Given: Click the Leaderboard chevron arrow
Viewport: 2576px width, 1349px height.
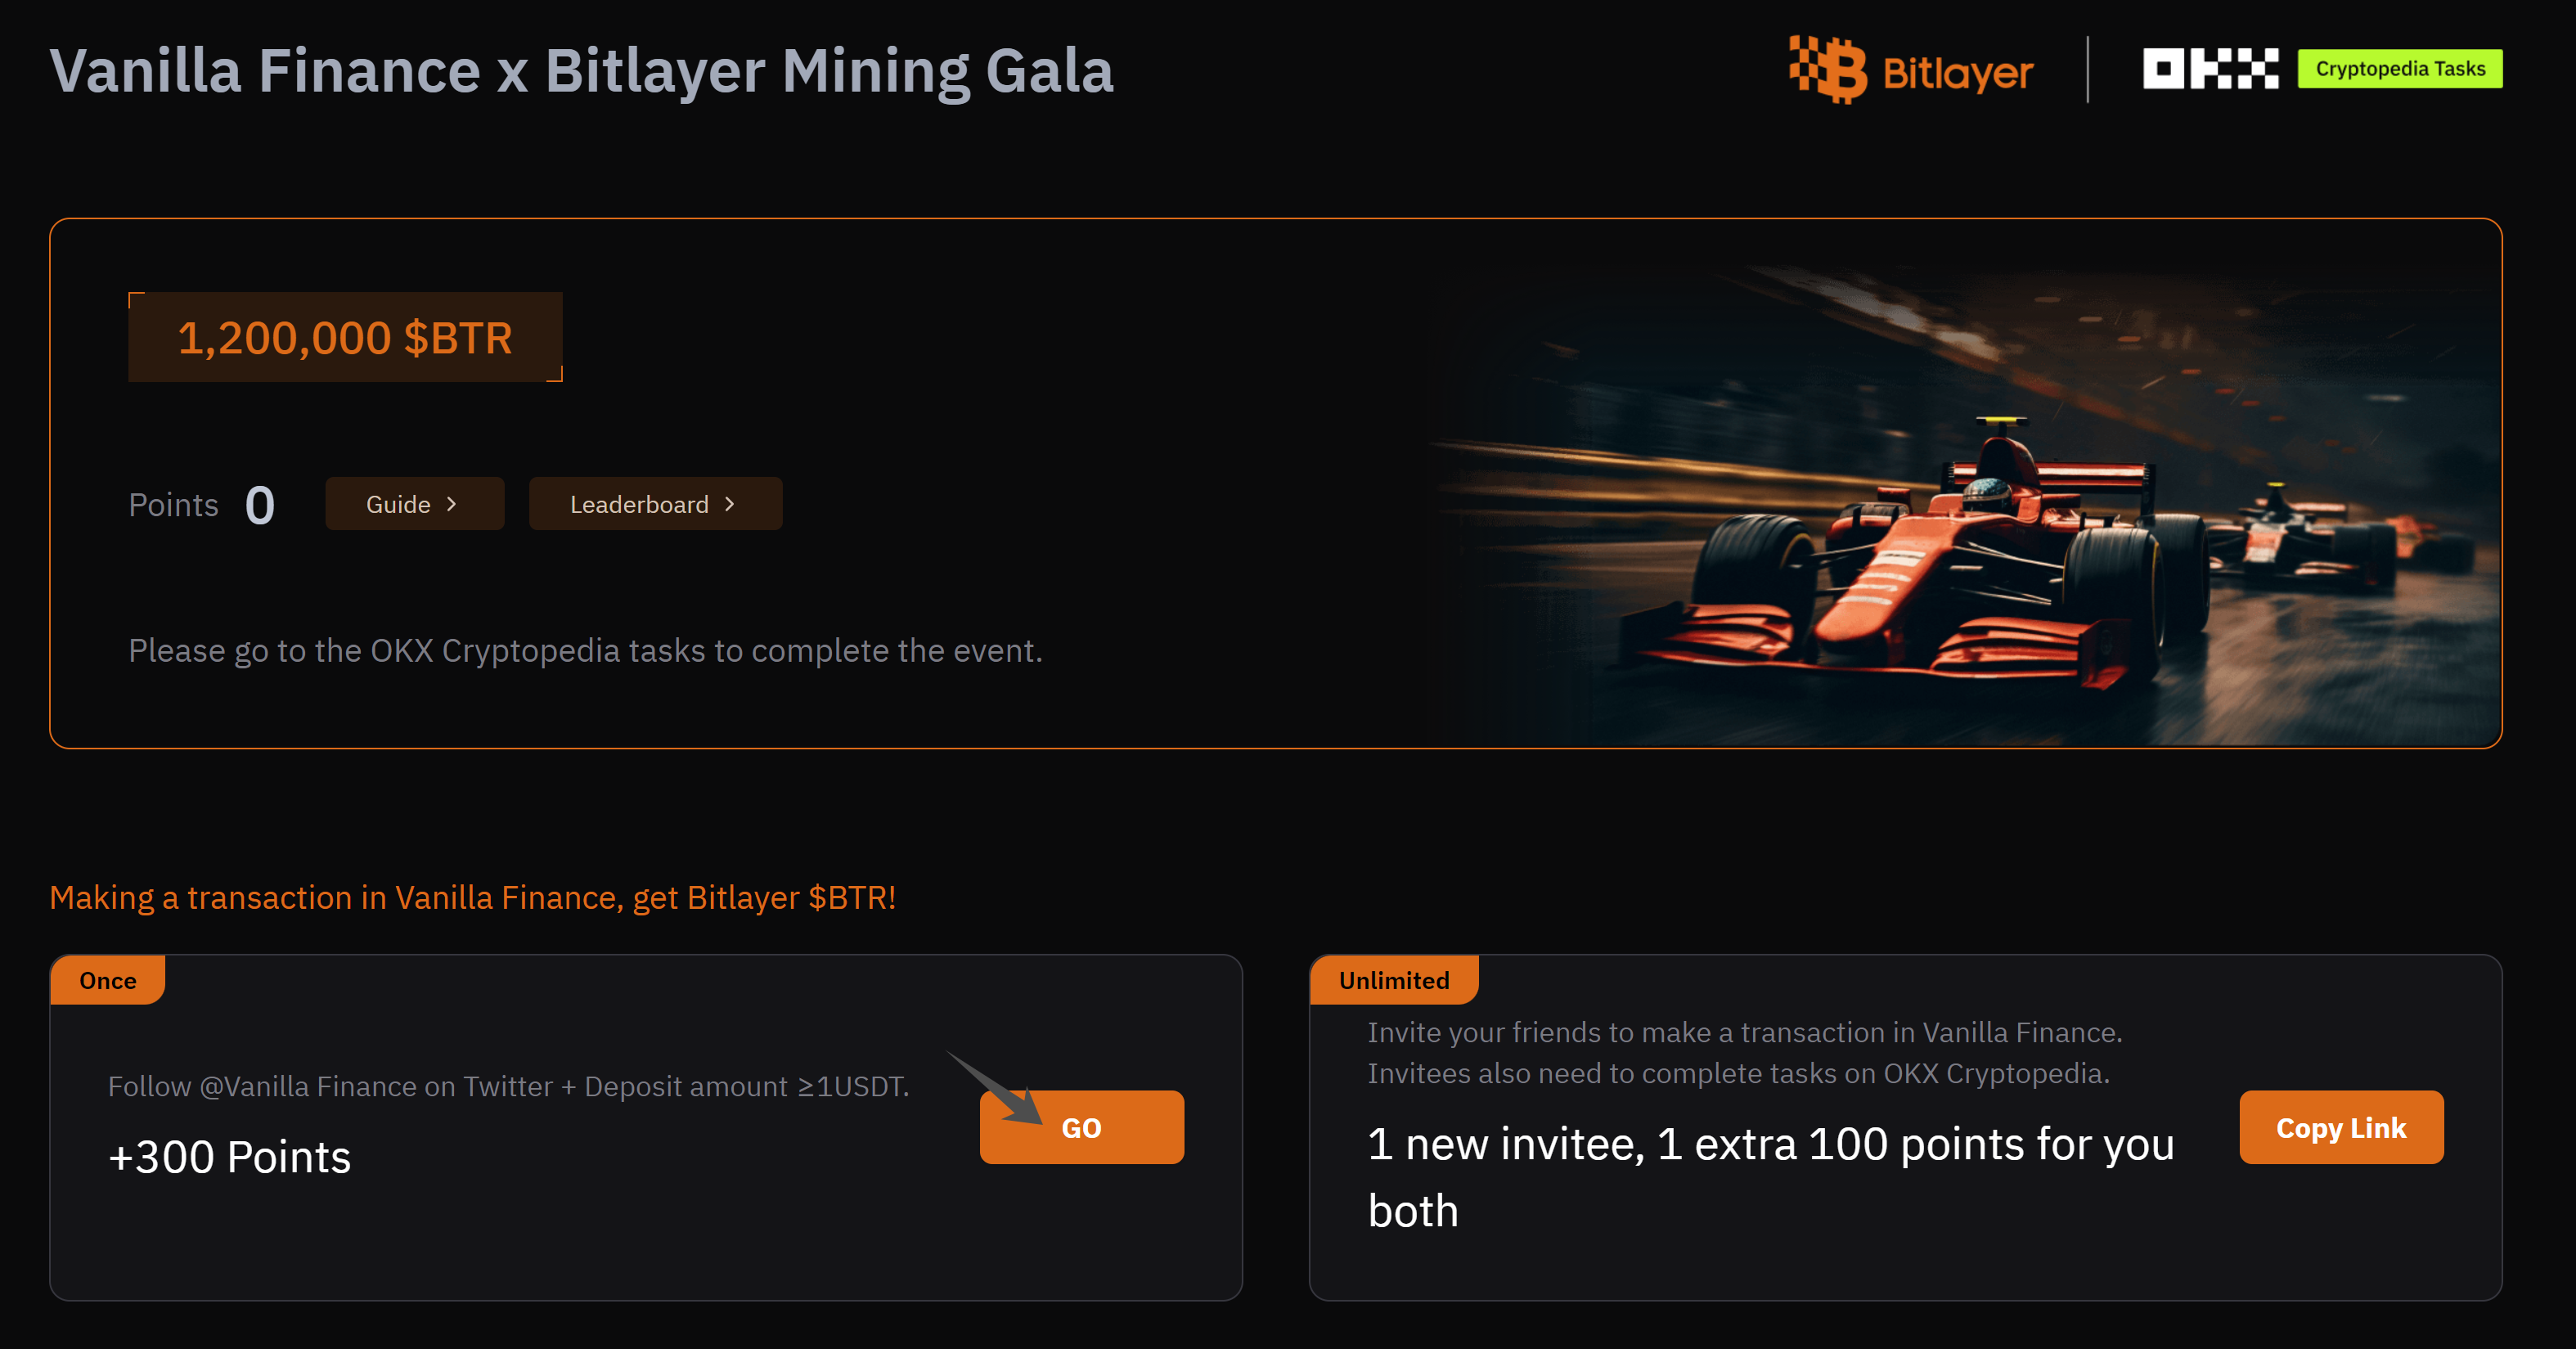Looking at the screenshot, I should (730, 504).
